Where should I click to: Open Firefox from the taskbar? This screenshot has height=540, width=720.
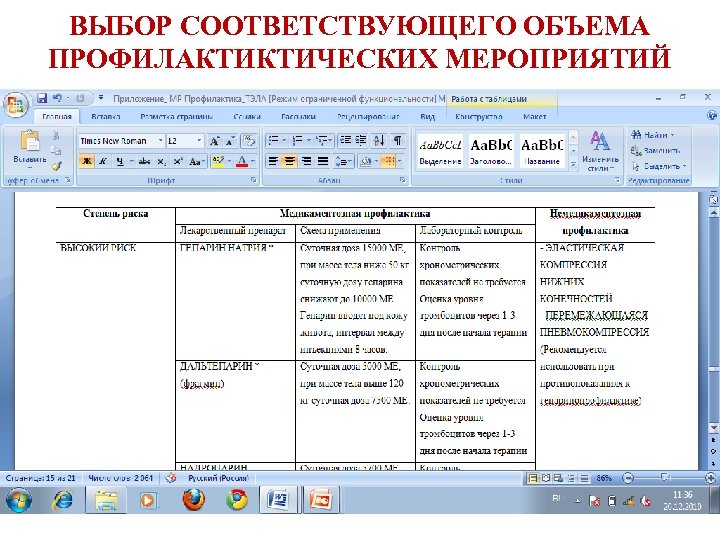coord(194,500)
